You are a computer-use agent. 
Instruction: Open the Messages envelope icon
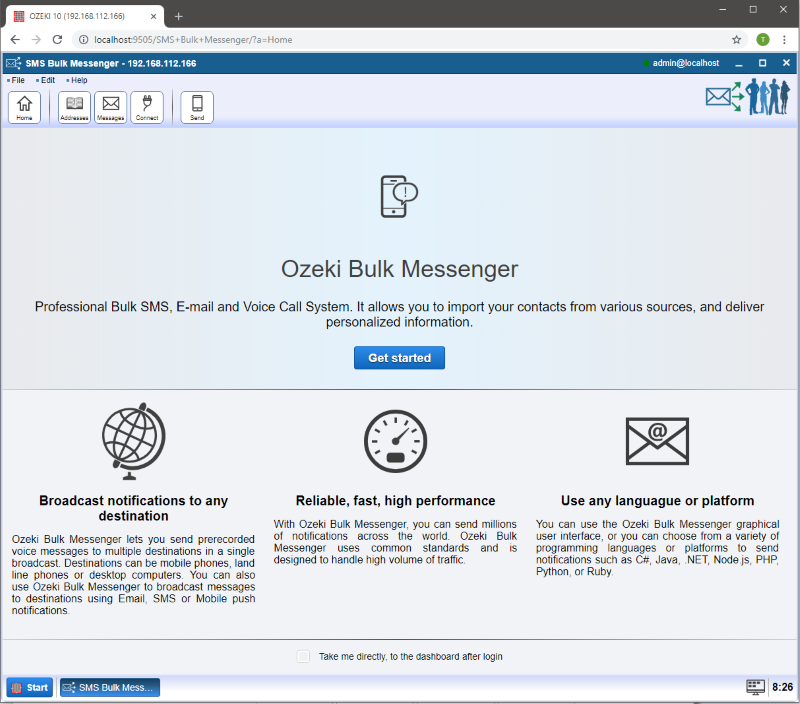(x=110, y=107)
